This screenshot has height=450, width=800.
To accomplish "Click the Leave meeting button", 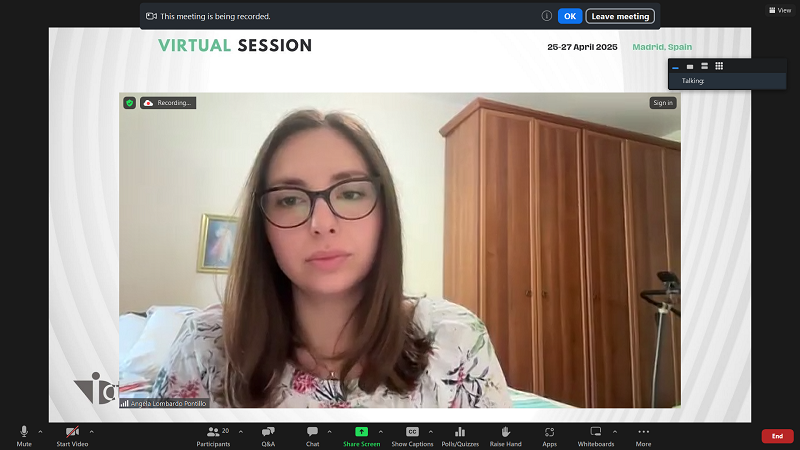I will click(x=620, y=16).
